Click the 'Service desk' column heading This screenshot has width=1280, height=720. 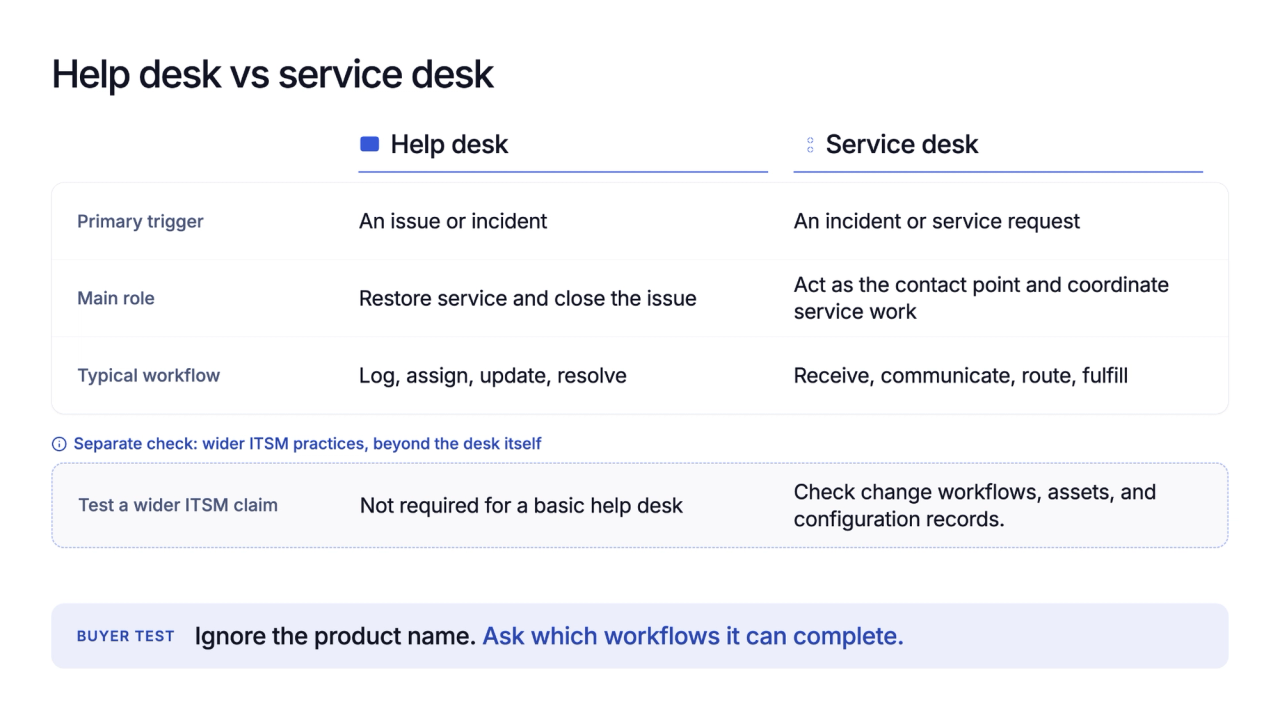pos(902,144)
